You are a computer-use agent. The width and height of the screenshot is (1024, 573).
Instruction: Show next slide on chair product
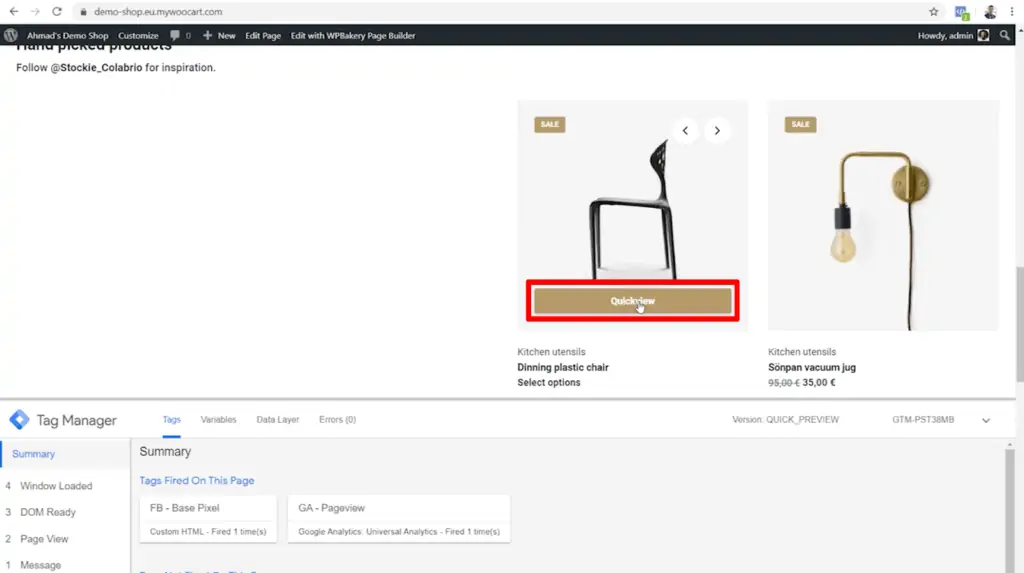pos(717,131)
